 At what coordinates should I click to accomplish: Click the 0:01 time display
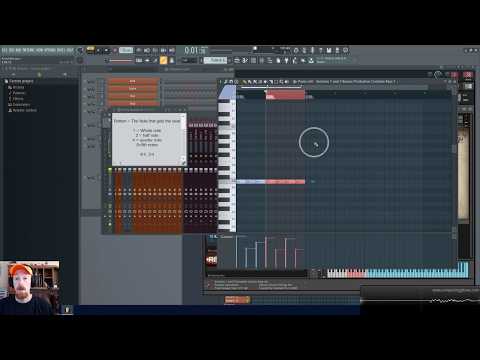195,50
